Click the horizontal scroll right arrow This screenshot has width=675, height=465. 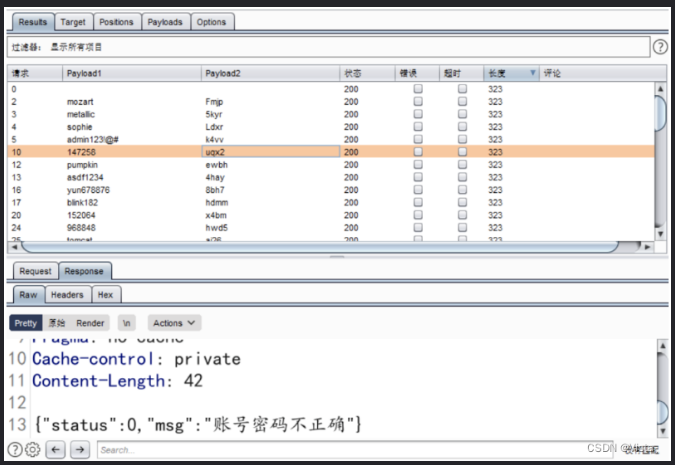647,247
